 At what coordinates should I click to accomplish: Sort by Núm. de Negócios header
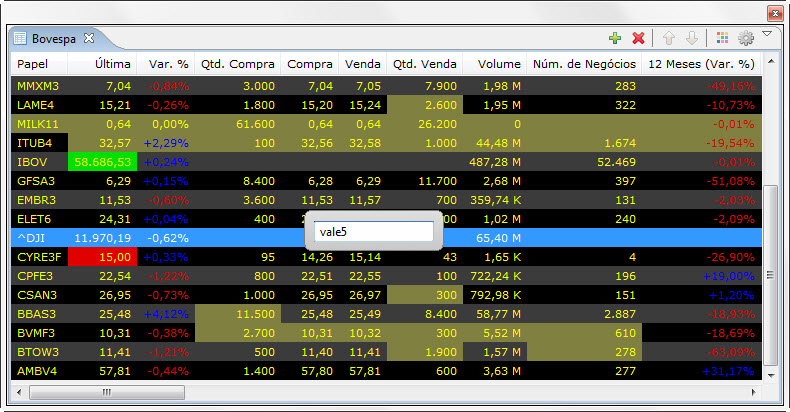tap(584, 64)
